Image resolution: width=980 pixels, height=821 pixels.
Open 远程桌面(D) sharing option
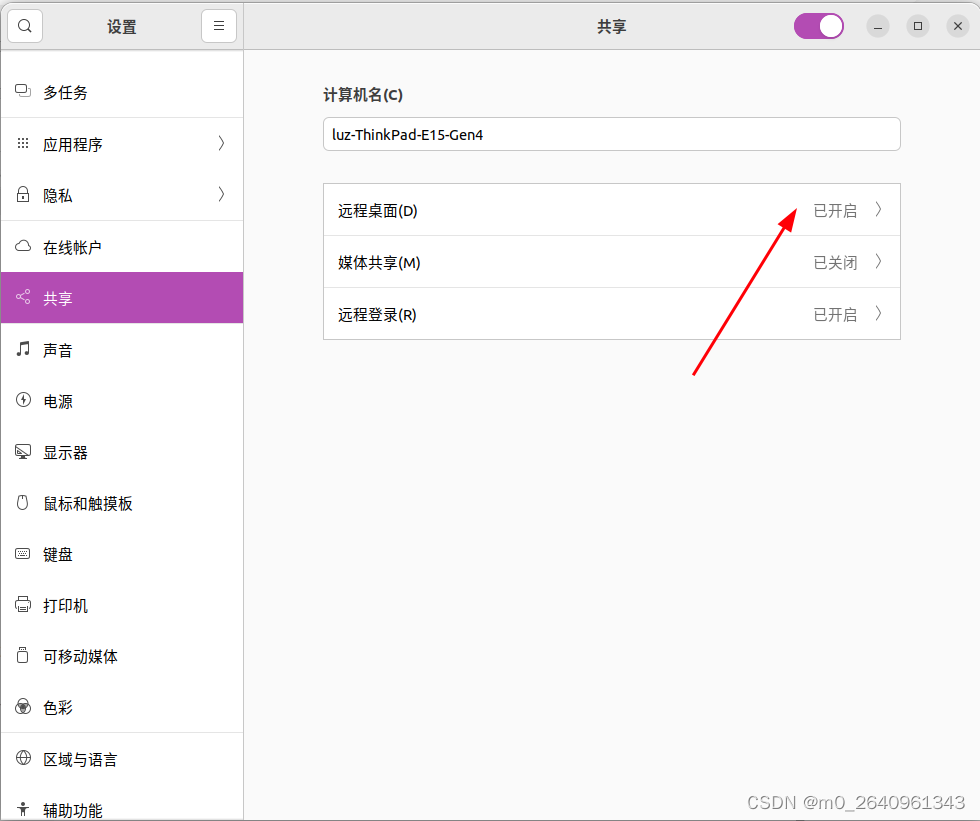point(612,210)
